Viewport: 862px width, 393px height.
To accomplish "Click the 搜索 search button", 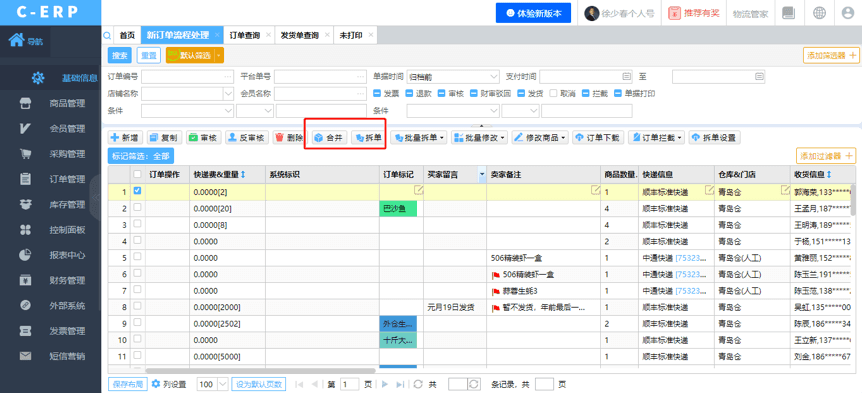I will coord(120,56).
